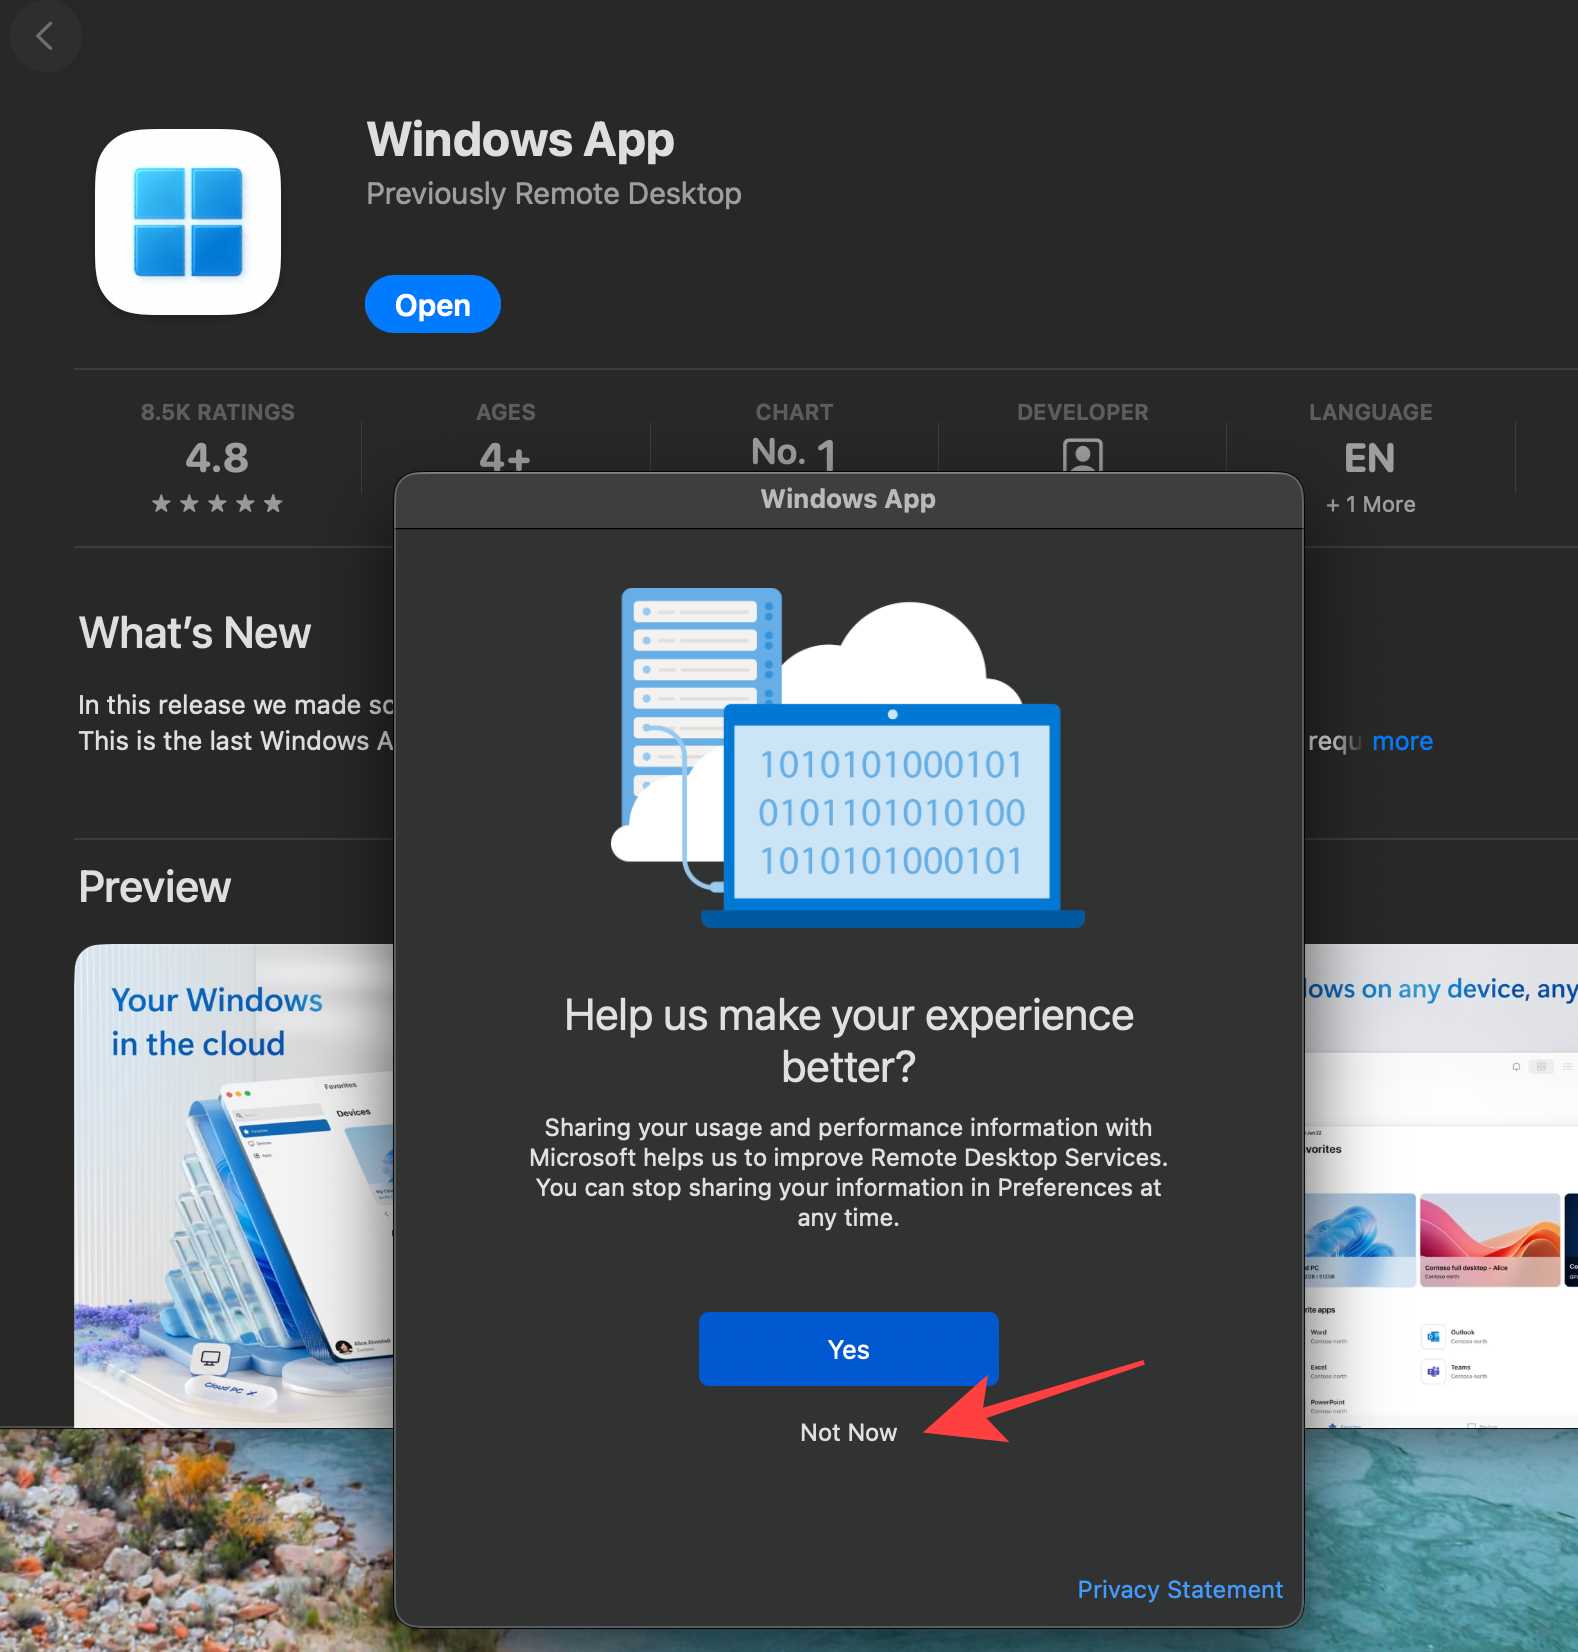Click the Windows App page title
1578x1652 pixels.
[x=520, y=139]
